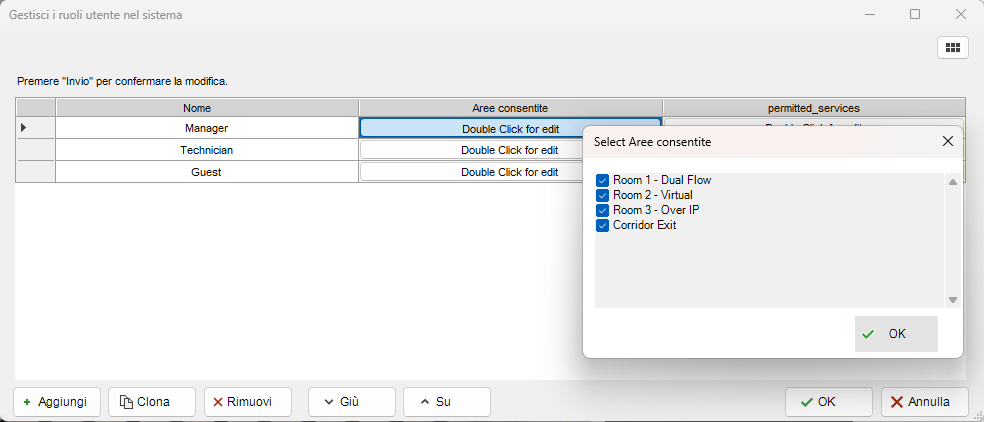The image size is (984, 422).
Task: Click the grid view icon at top right
Action: click(952, 47)
